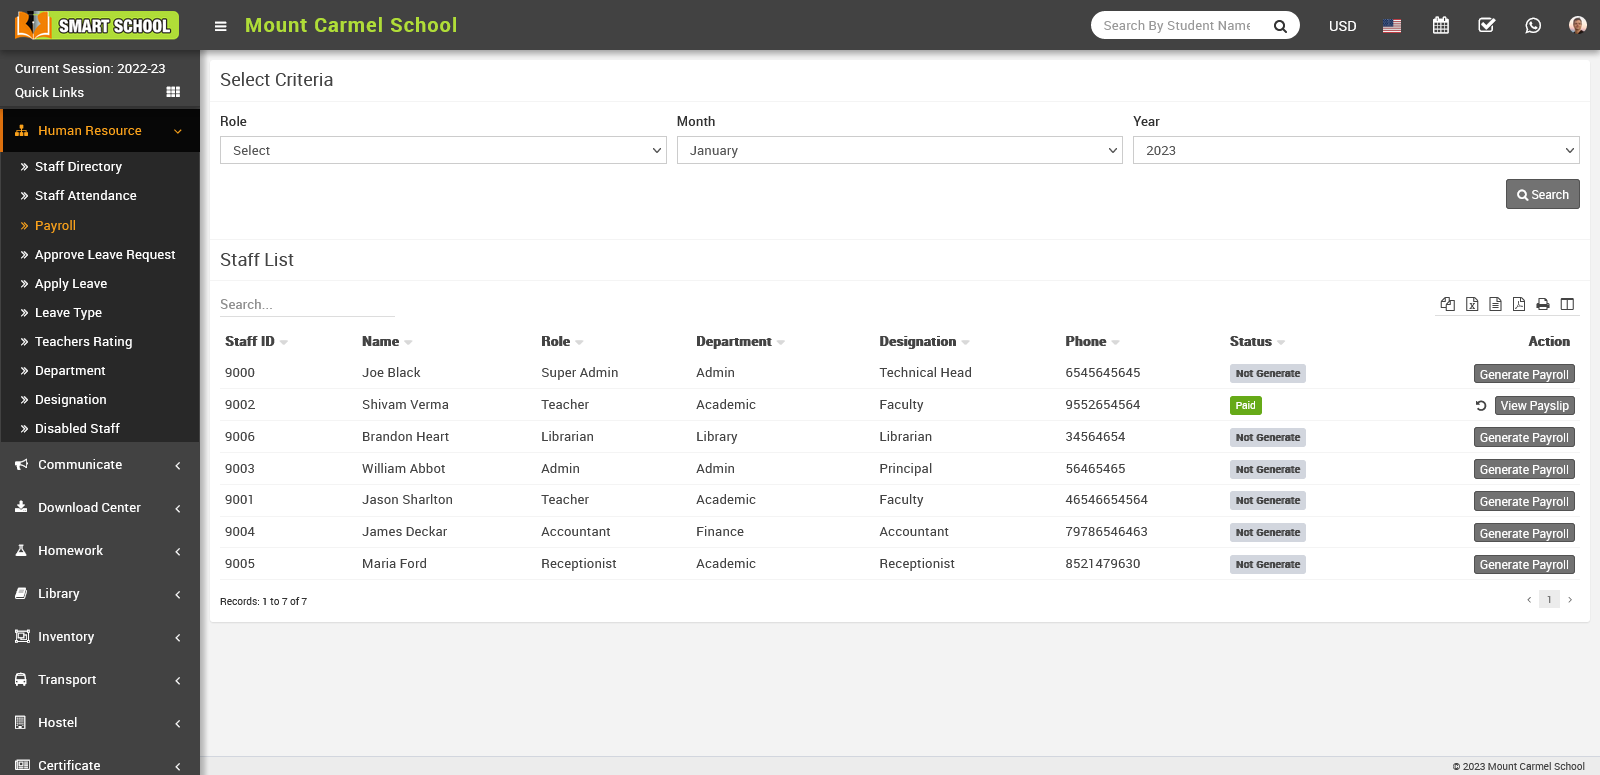Open the Month dropdown showing January

(899, 150)
